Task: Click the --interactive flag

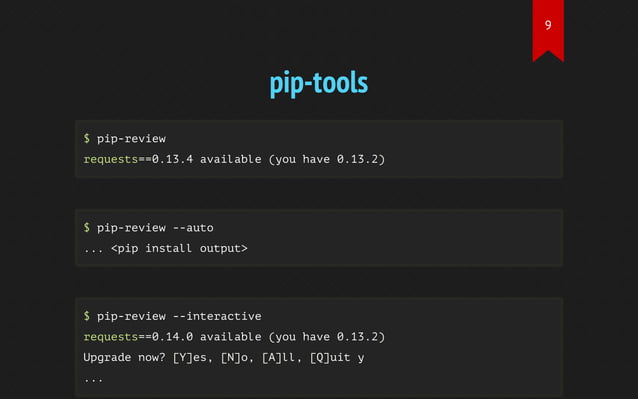Action: click(217, 316)
